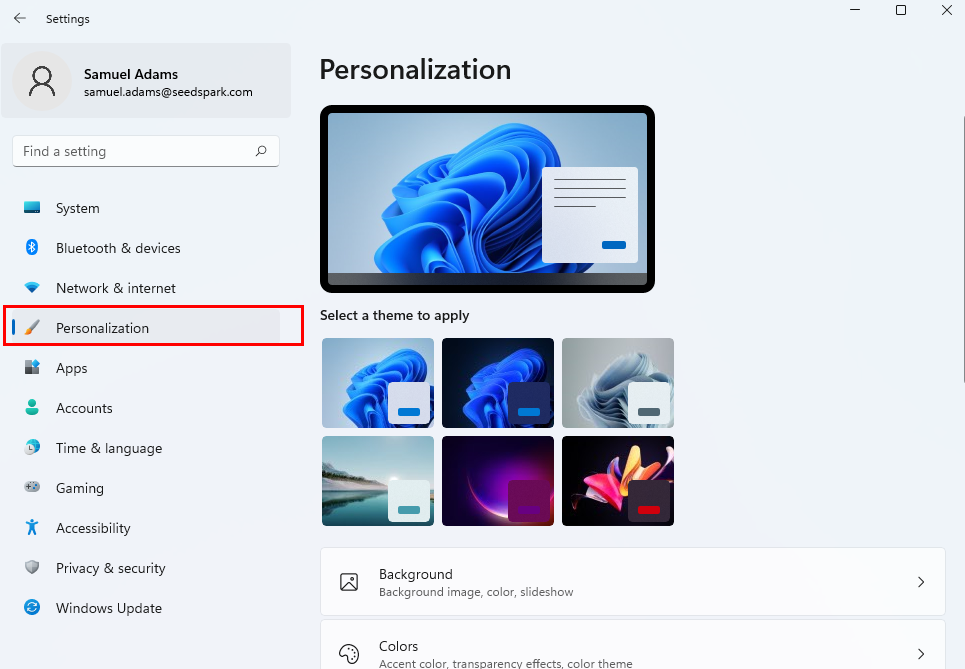Image resolution: width=965 pixels, height=669 pixels.
Task: Click the Windows Update sync icon
Action: point(32,607)
